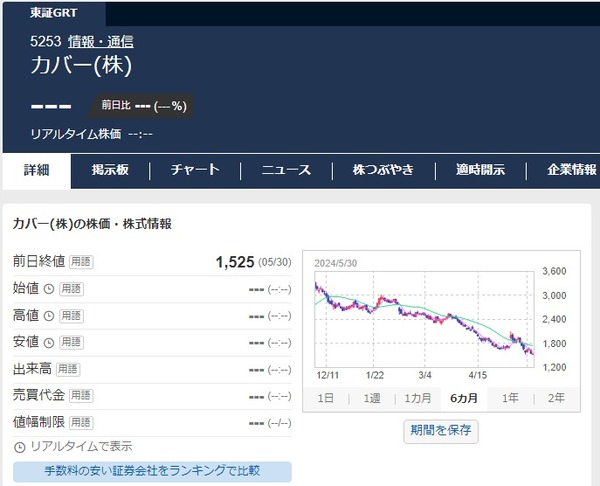
Task: Click the カバー(株) company name heading
Action: pos(81,65)
